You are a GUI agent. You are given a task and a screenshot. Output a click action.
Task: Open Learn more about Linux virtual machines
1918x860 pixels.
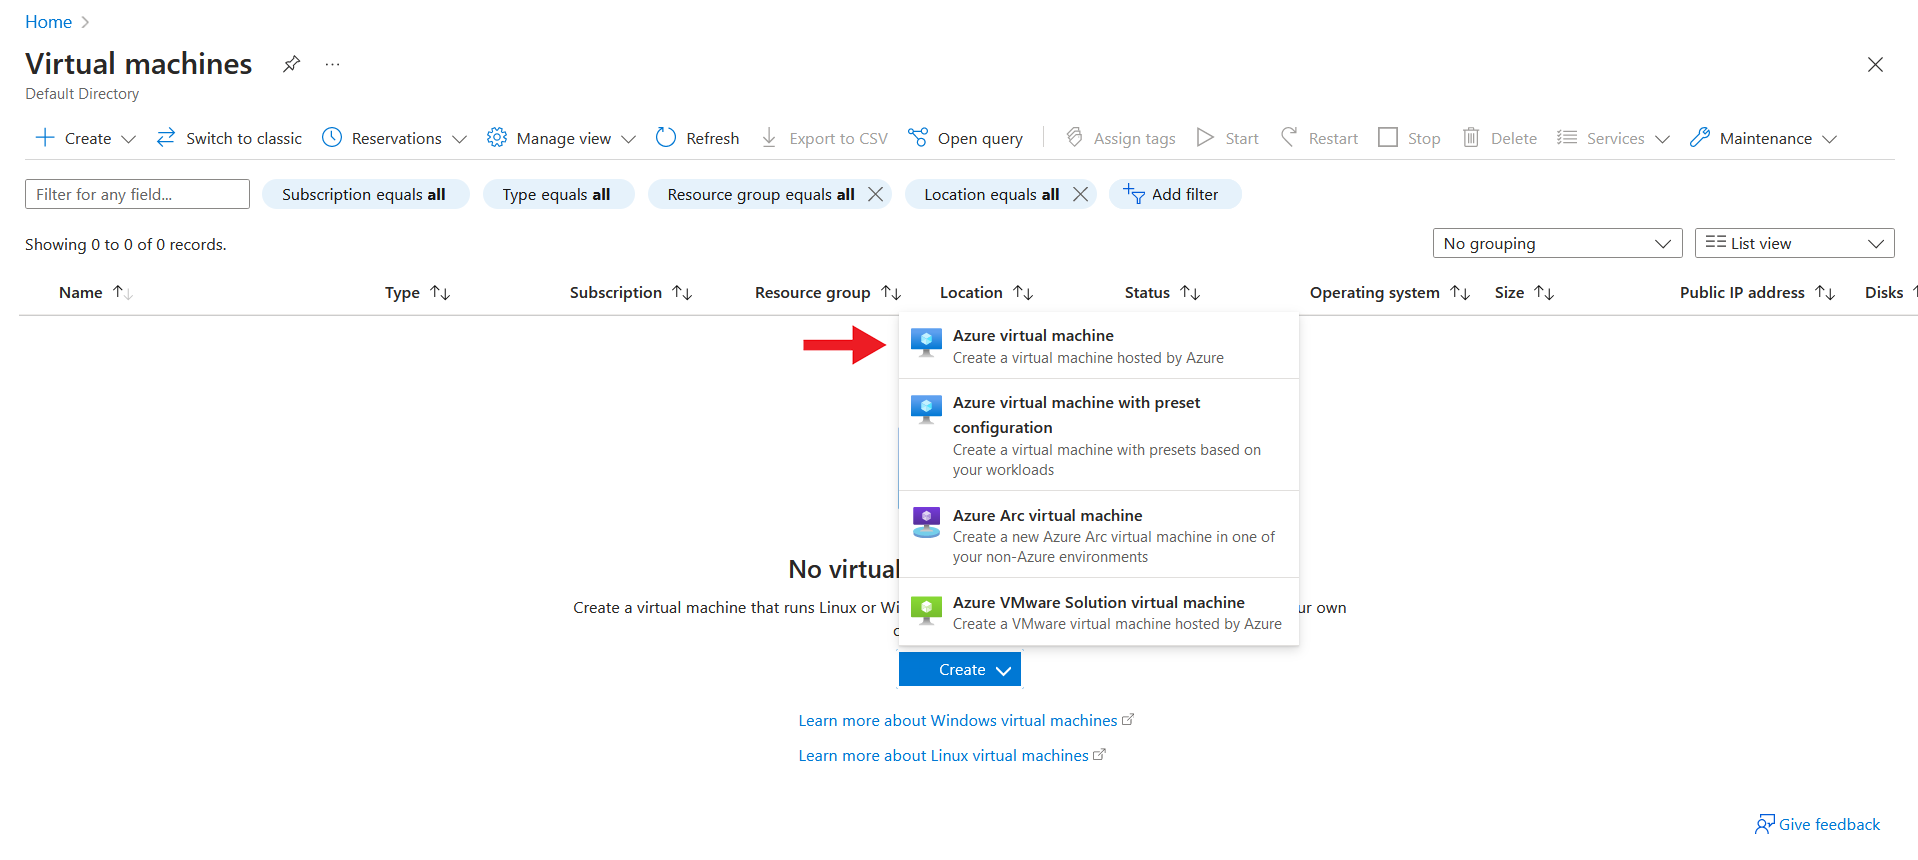point(952,755)
